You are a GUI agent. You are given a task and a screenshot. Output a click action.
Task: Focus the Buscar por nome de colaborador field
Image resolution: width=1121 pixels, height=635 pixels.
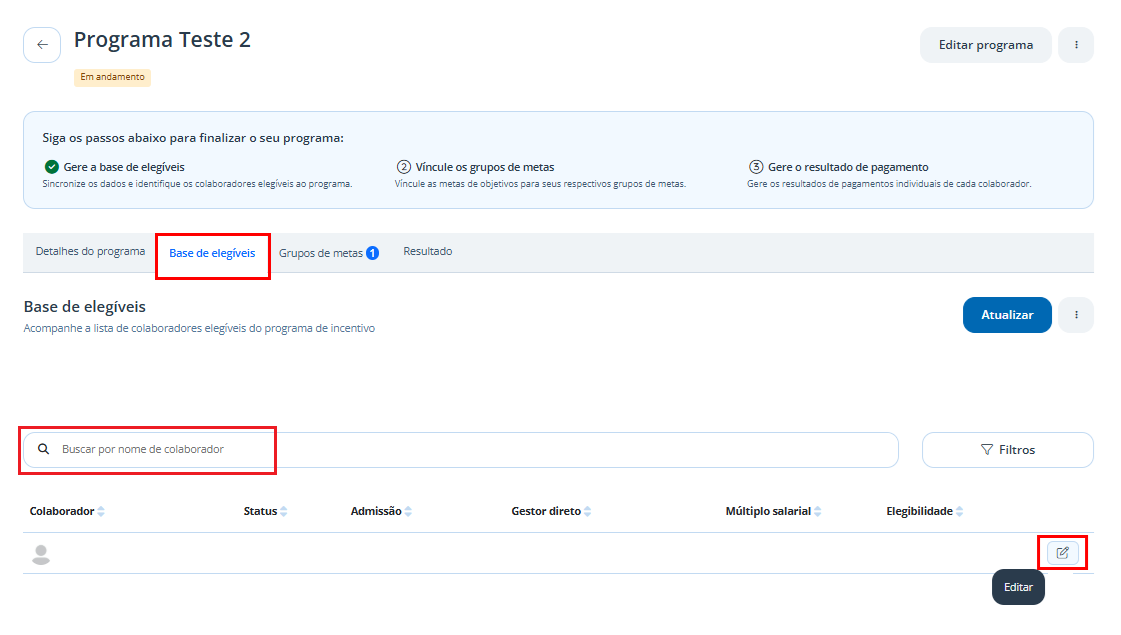(460, 450)
